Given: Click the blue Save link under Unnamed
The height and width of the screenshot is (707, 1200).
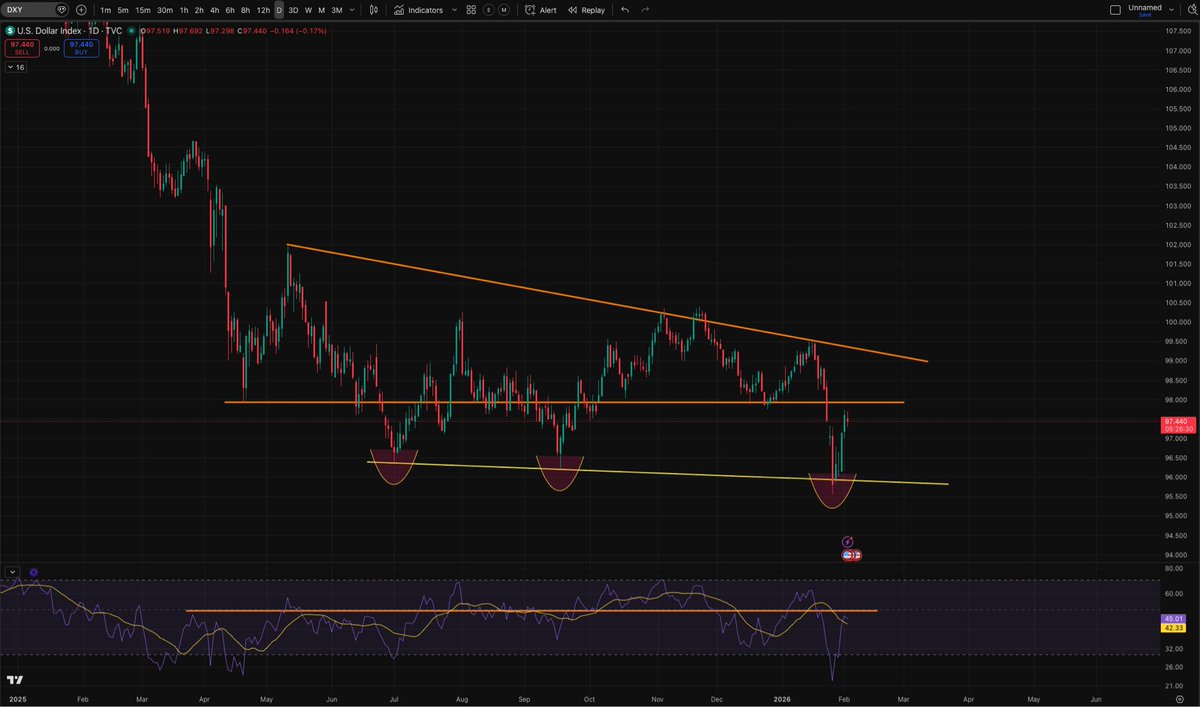Looking at the screenshot, I should tap(1145, 14).
